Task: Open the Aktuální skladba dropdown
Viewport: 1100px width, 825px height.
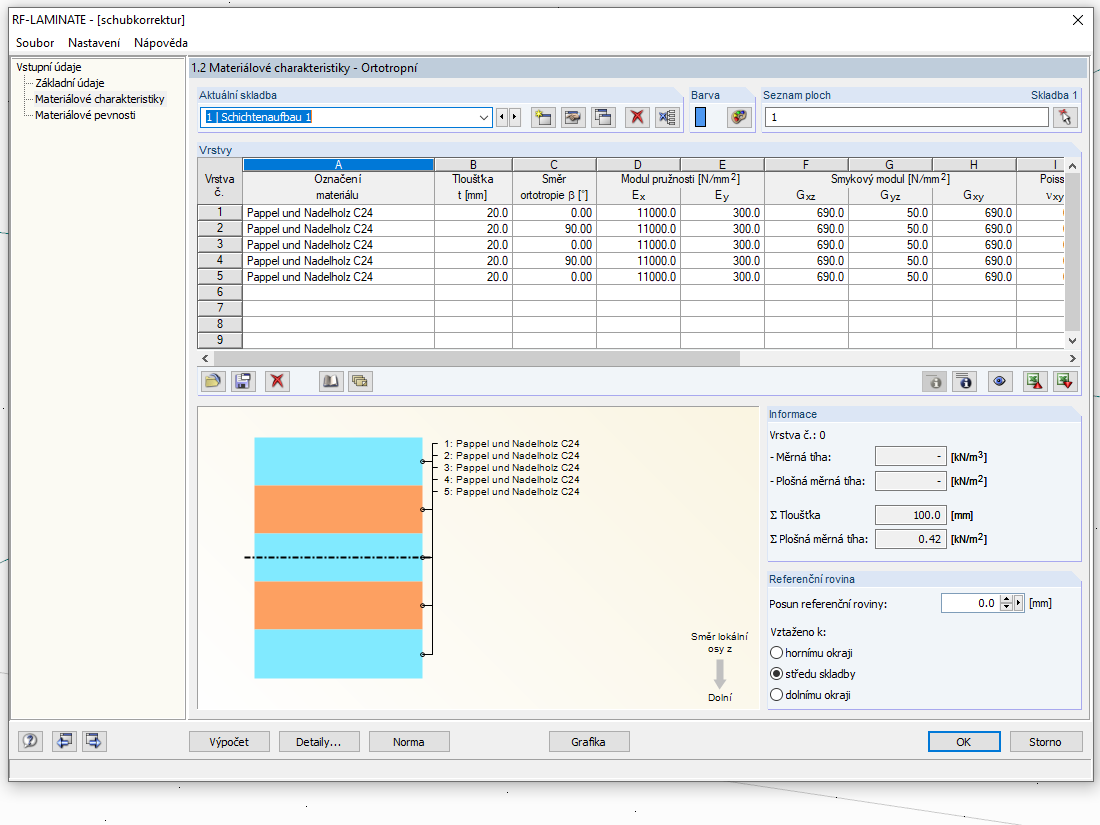Action: (484, 117)
